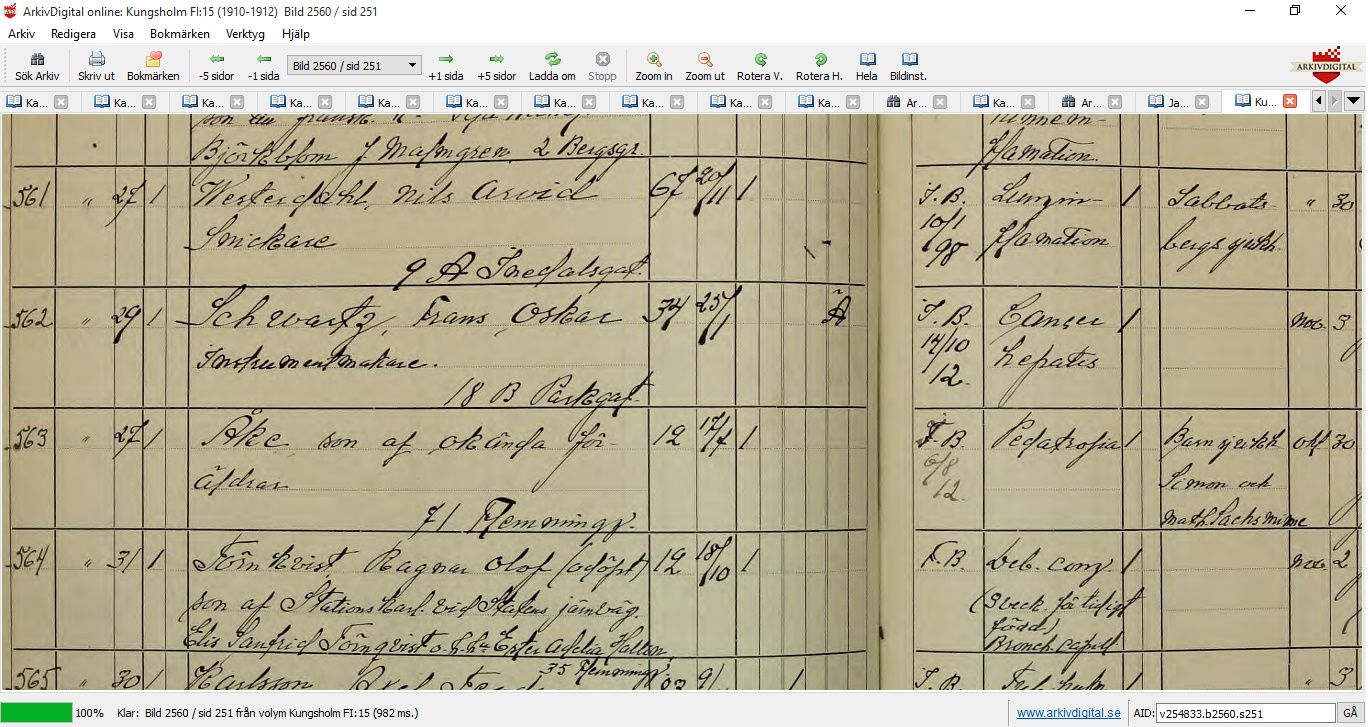Open the Bokmärken menu in the menu bar
This screenshot has width=1368, height=727.
tap(180, 34)
